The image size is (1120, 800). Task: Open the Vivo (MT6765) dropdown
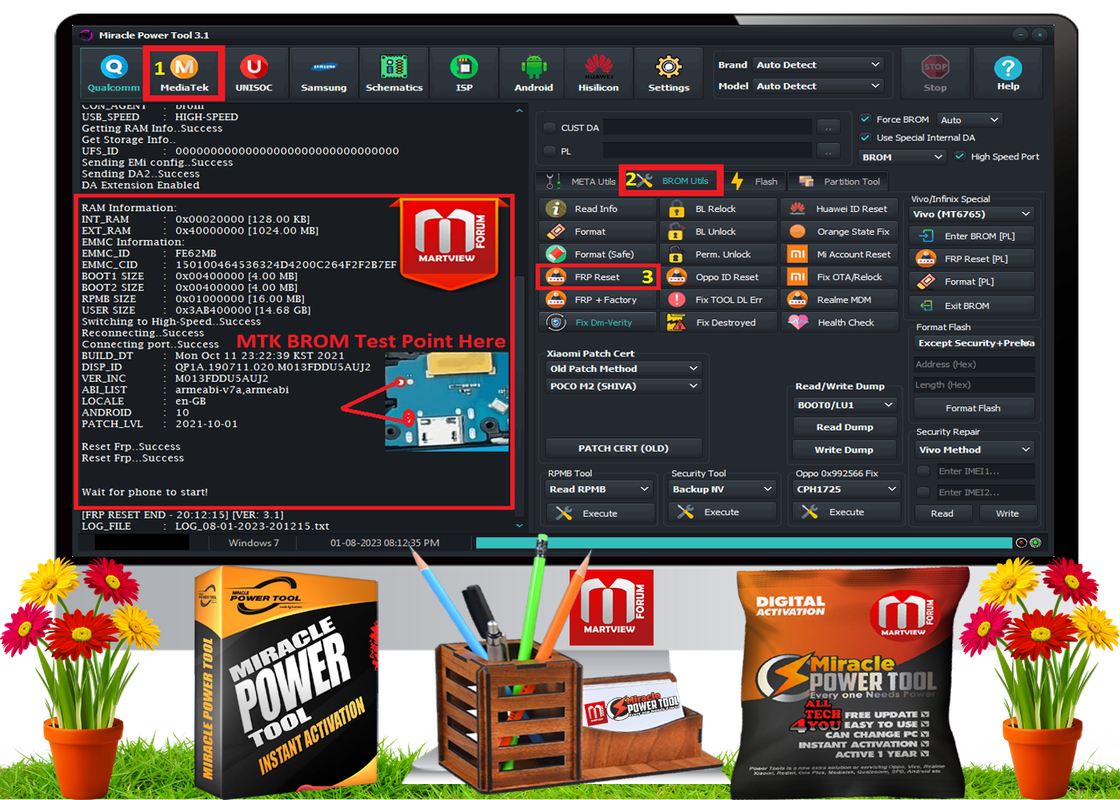971,214
